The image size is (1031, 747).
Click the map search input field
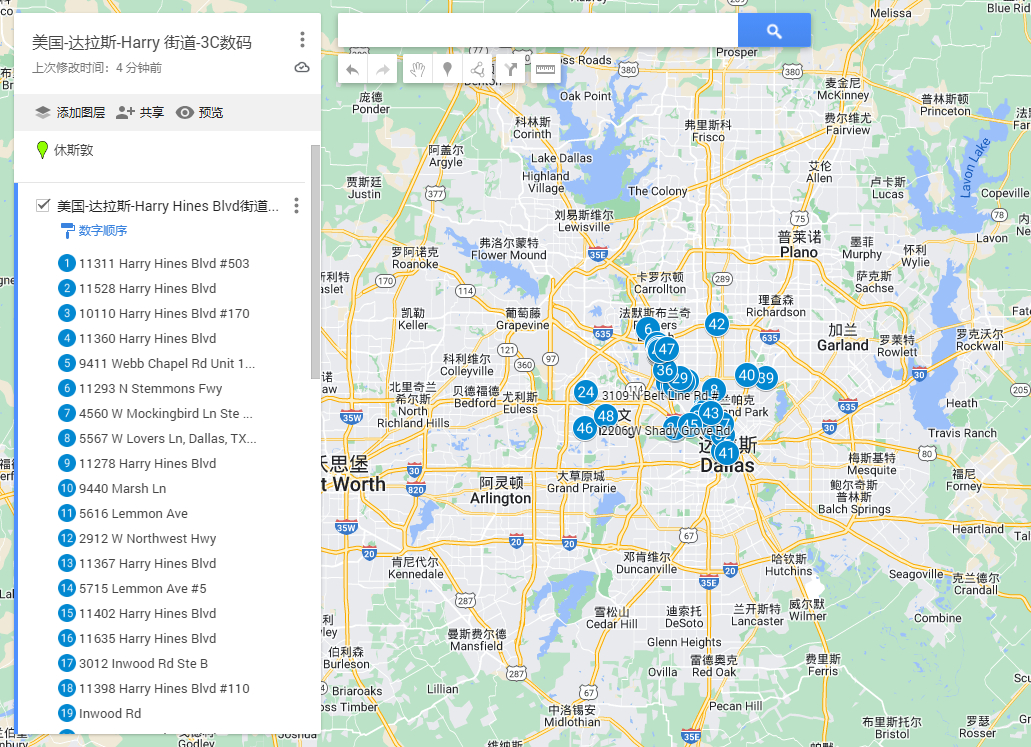[x=538, y=31]
